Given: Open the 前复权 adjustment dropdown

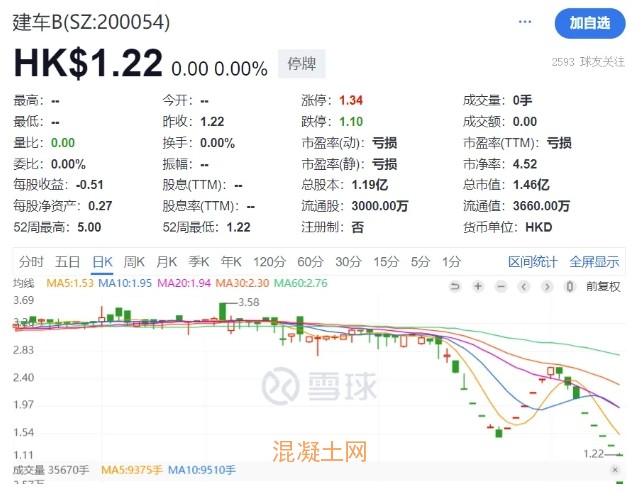Looking at the screenshot, I should [x=603, y=286].
